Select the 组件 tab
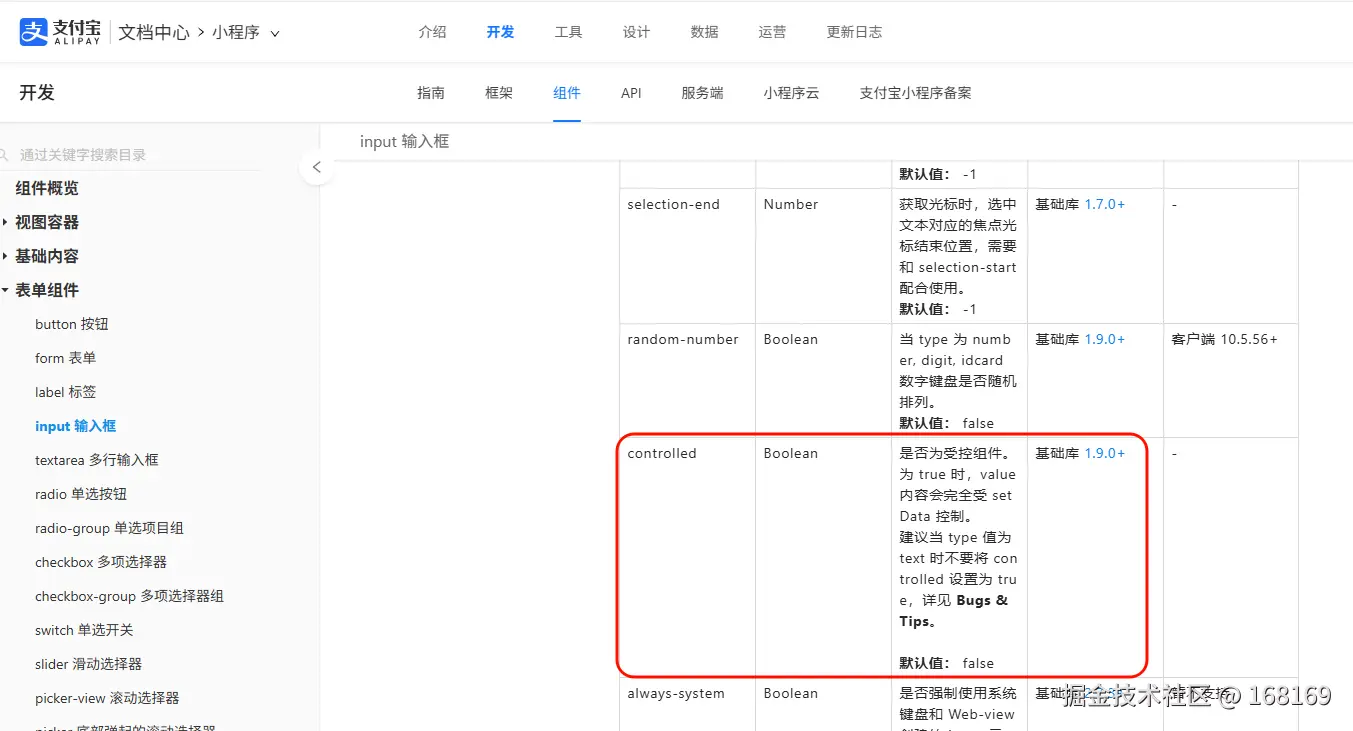The image size is (1353, 731). click(567, 93)
